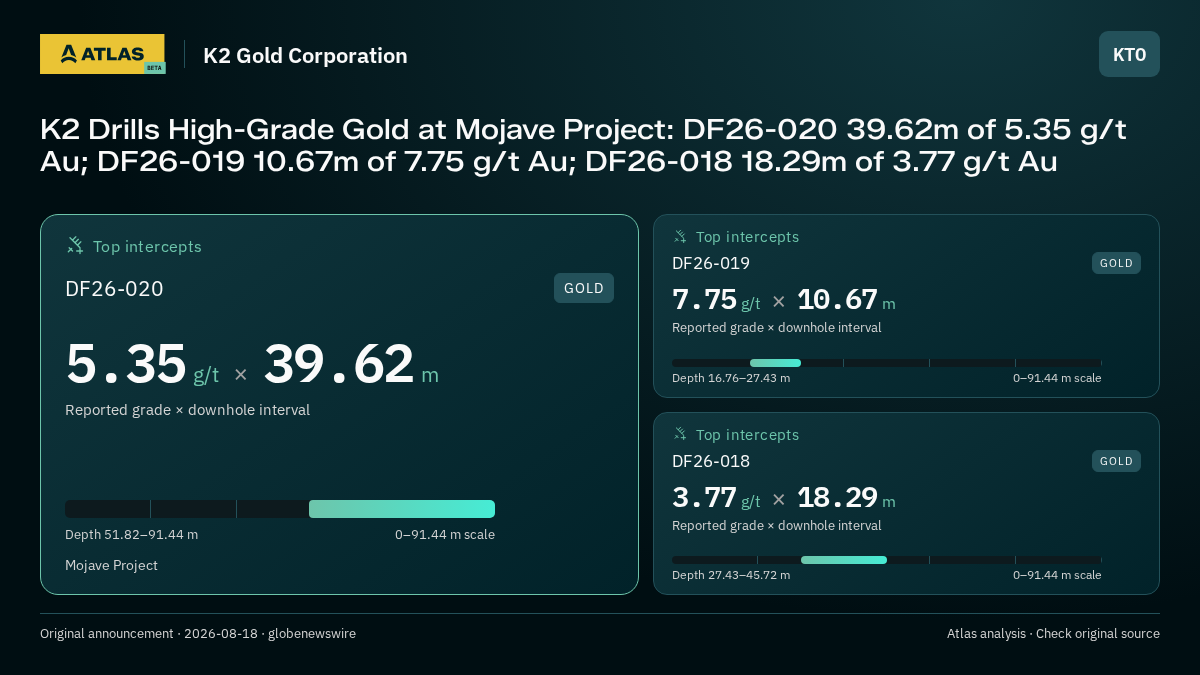This screenshot has height=675, width=1200.
Task: Click 'Top intercepts' heading on the DF26-019 card
Action: 747,237
